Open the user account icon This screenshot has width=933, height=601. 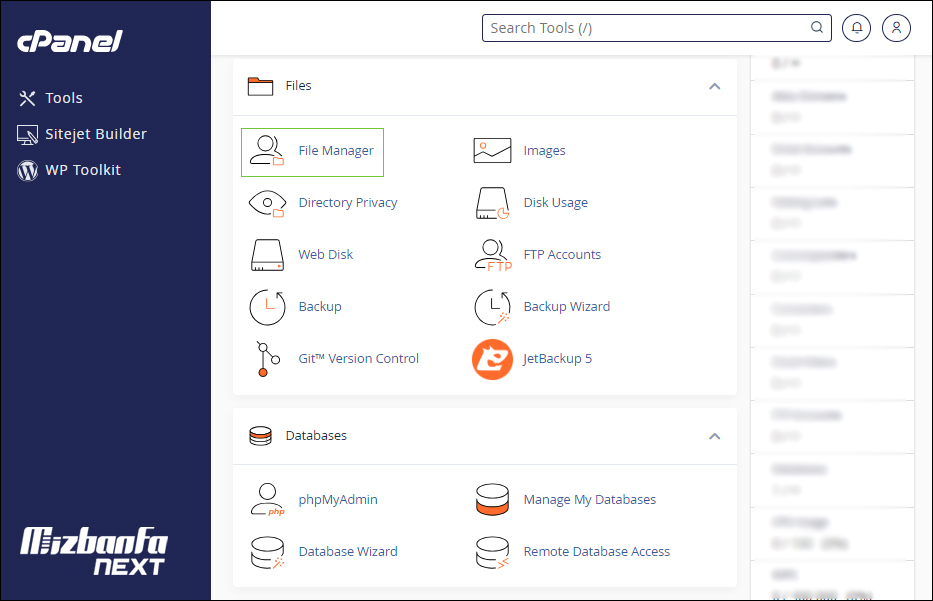(x=896, y=28)
